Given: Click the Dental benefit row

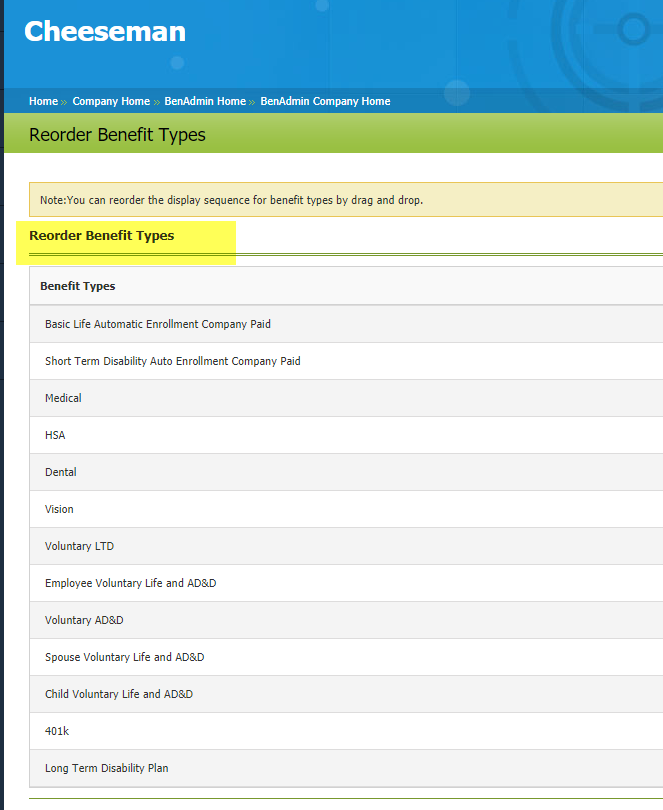Looking at the screenshot, I should click(60, 472).
